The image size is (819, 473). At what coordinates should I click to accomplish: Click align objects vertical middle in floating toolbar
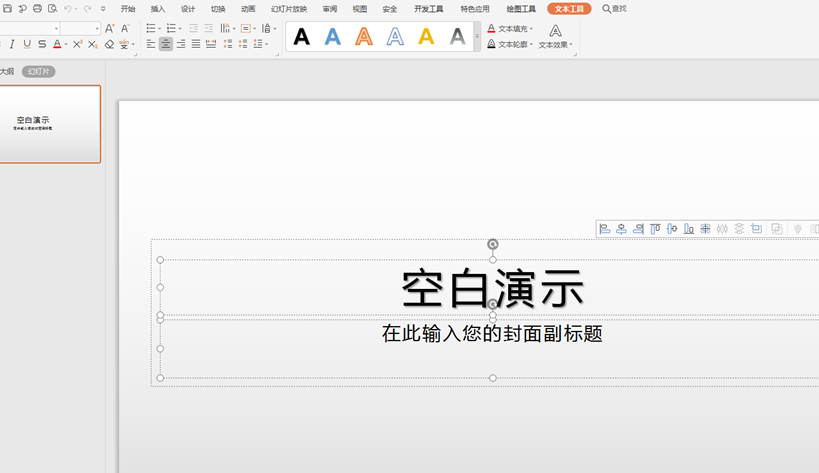[x=672, y=229]
